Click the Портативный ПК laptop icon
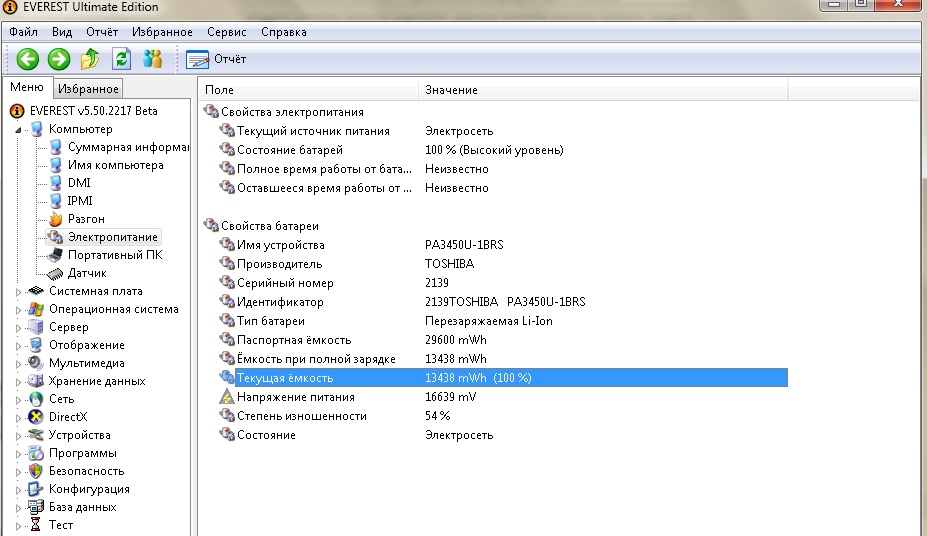The image size is (927, 536). click(x=55, y=255)
